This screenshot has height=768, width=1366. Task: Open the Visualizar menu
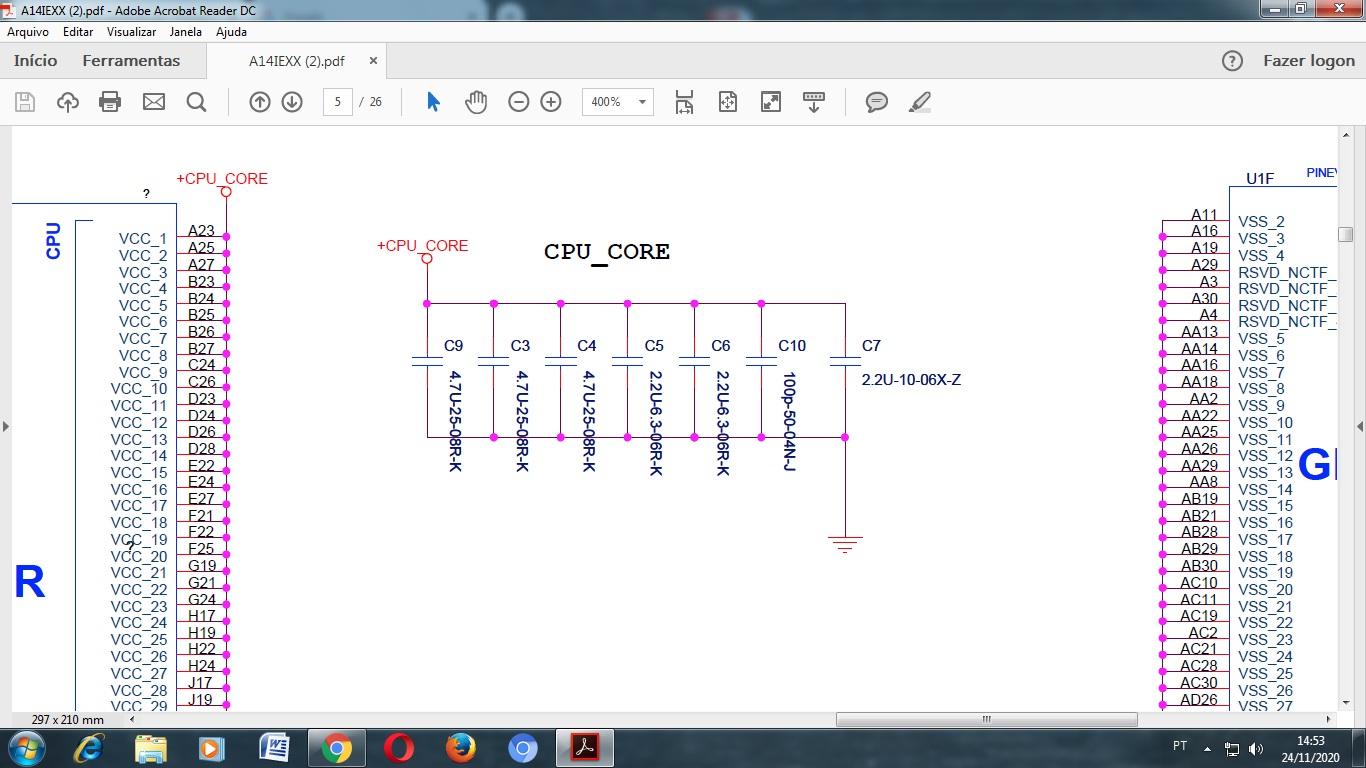132,32
